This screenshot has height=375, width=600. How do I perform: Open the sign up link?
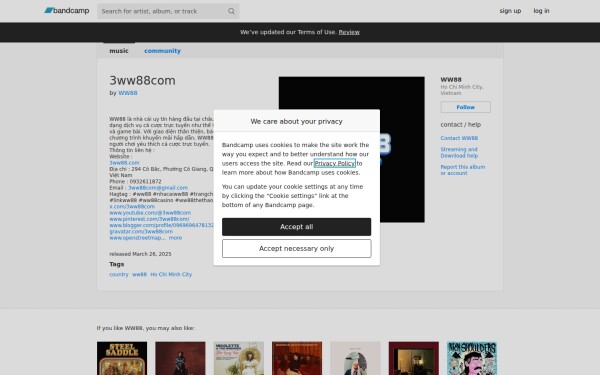coord(510,11)
